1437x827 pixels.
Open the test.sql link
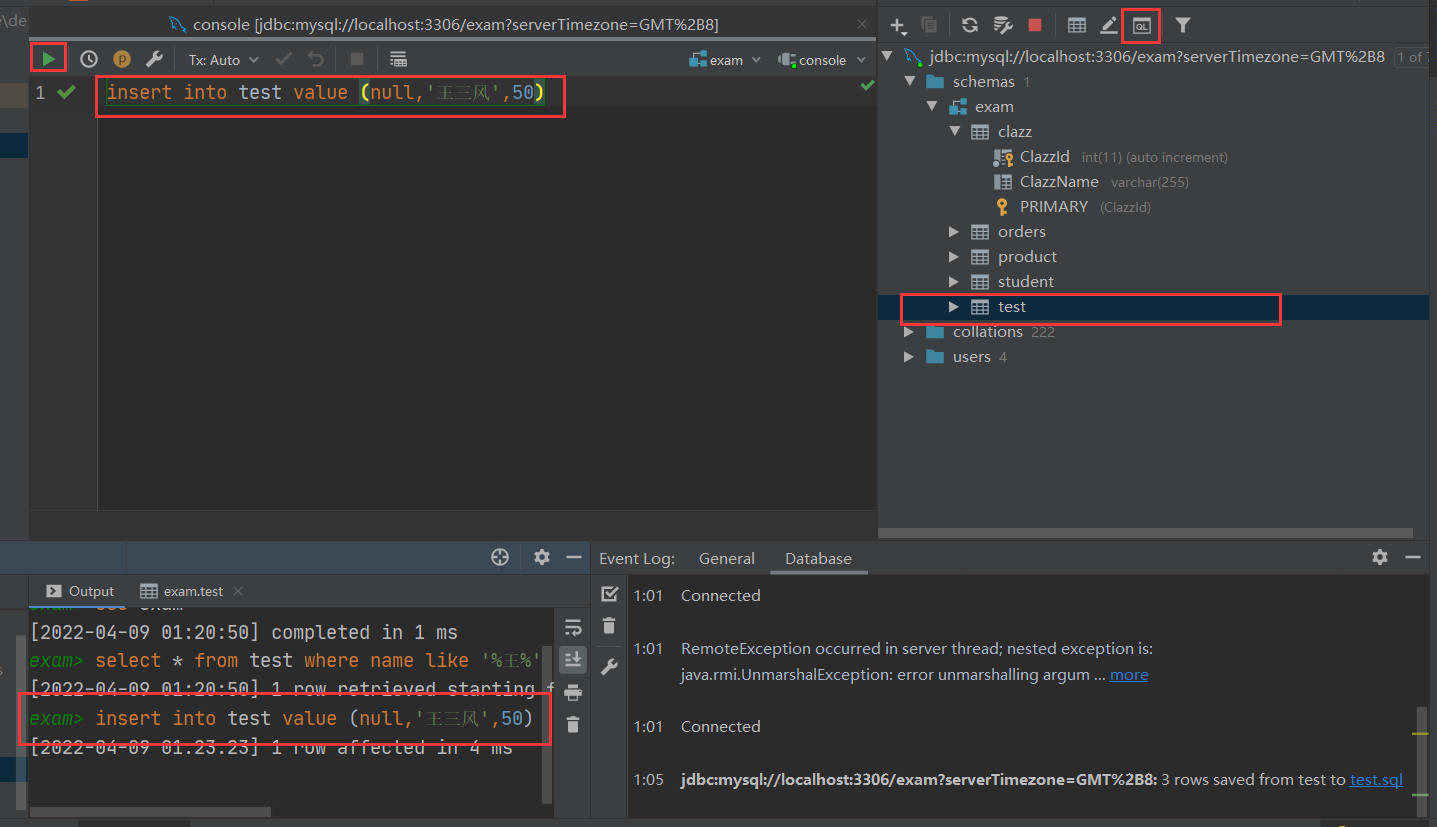pos(1376,779)
